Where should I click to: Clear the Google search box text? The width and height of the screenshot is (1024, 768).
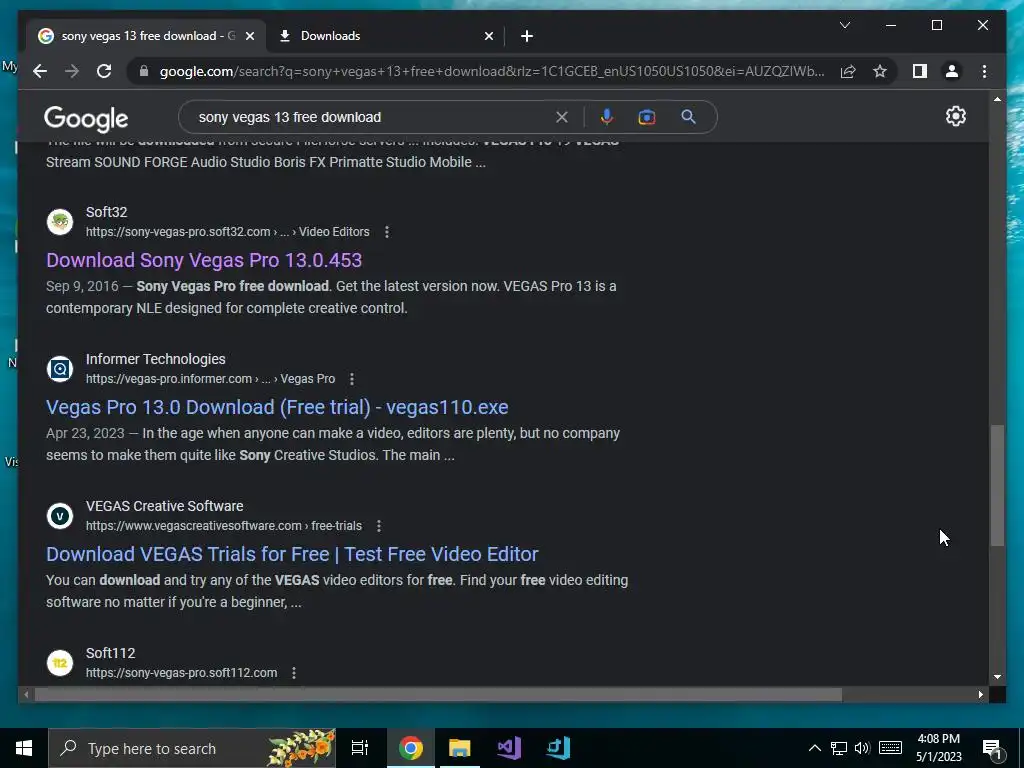pyautogui.click(x=562, y=117)
